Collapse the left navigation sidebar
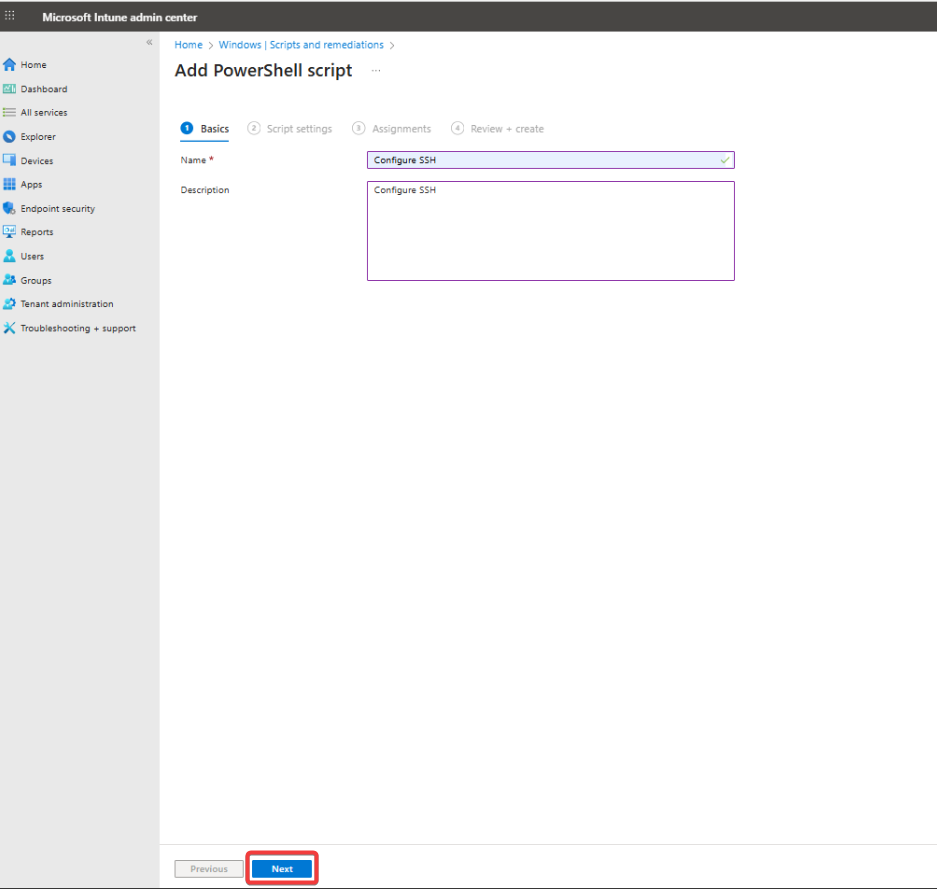 point(149,43)
